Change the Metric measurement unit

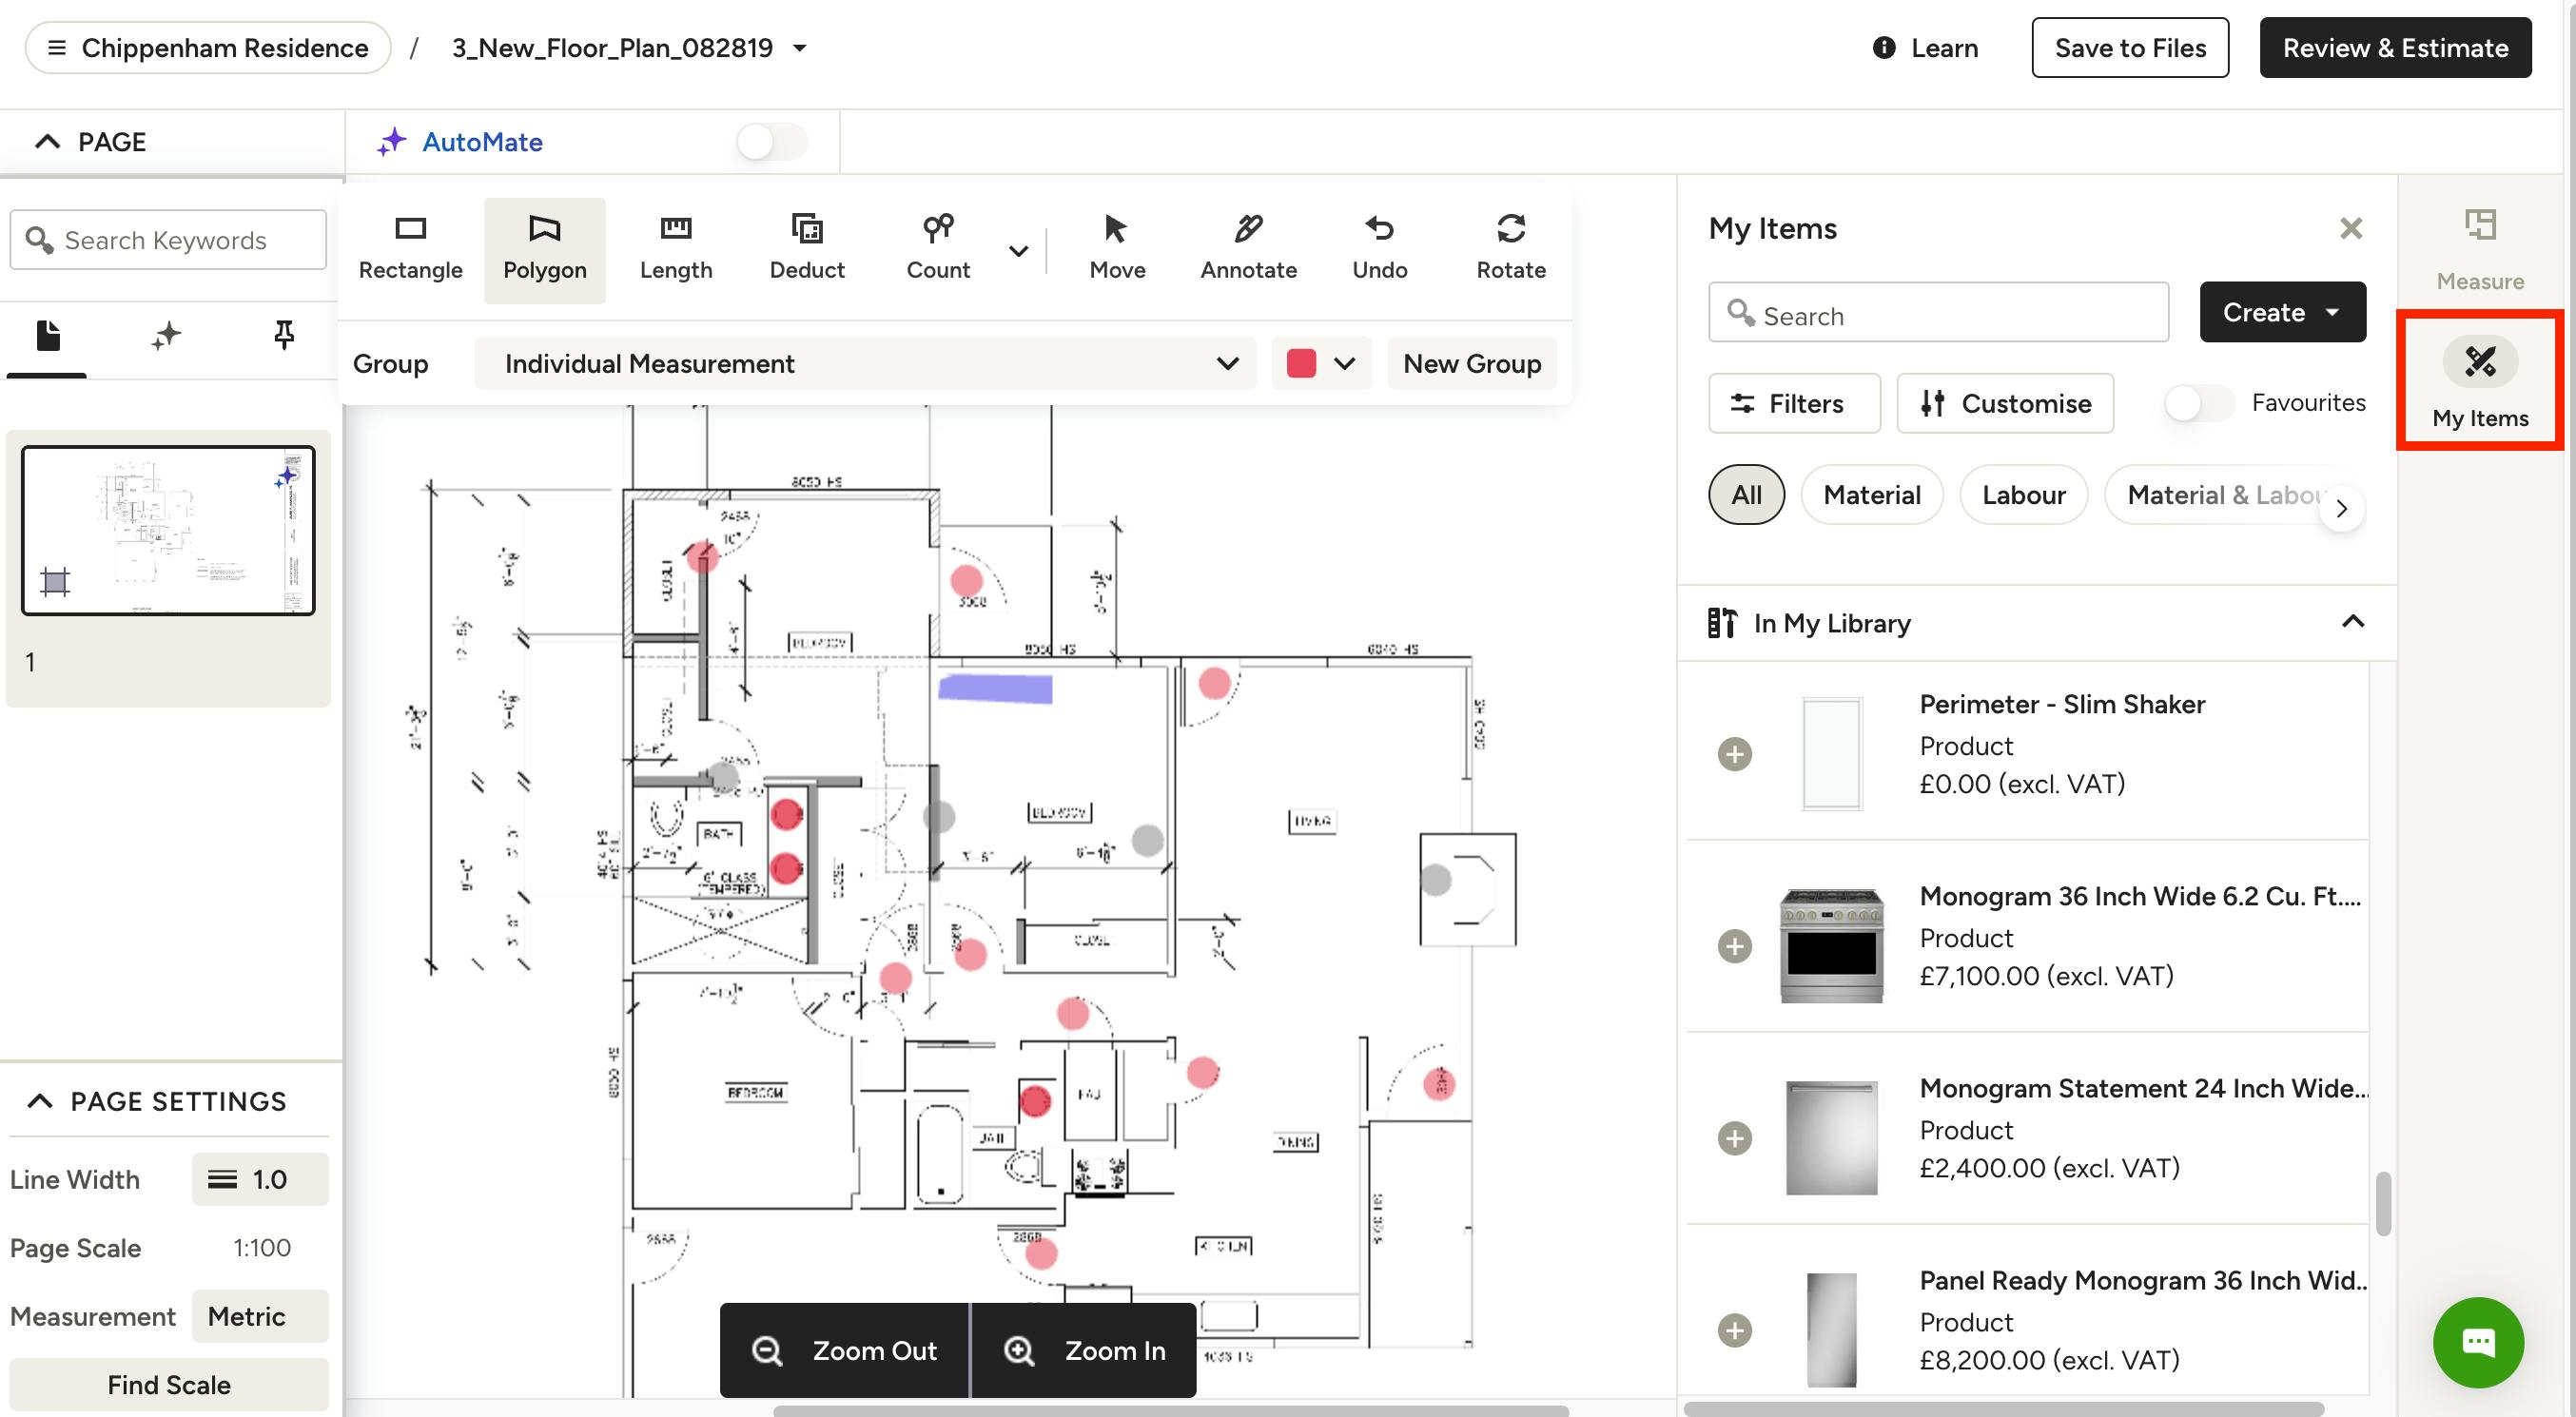click(260, 1316)
